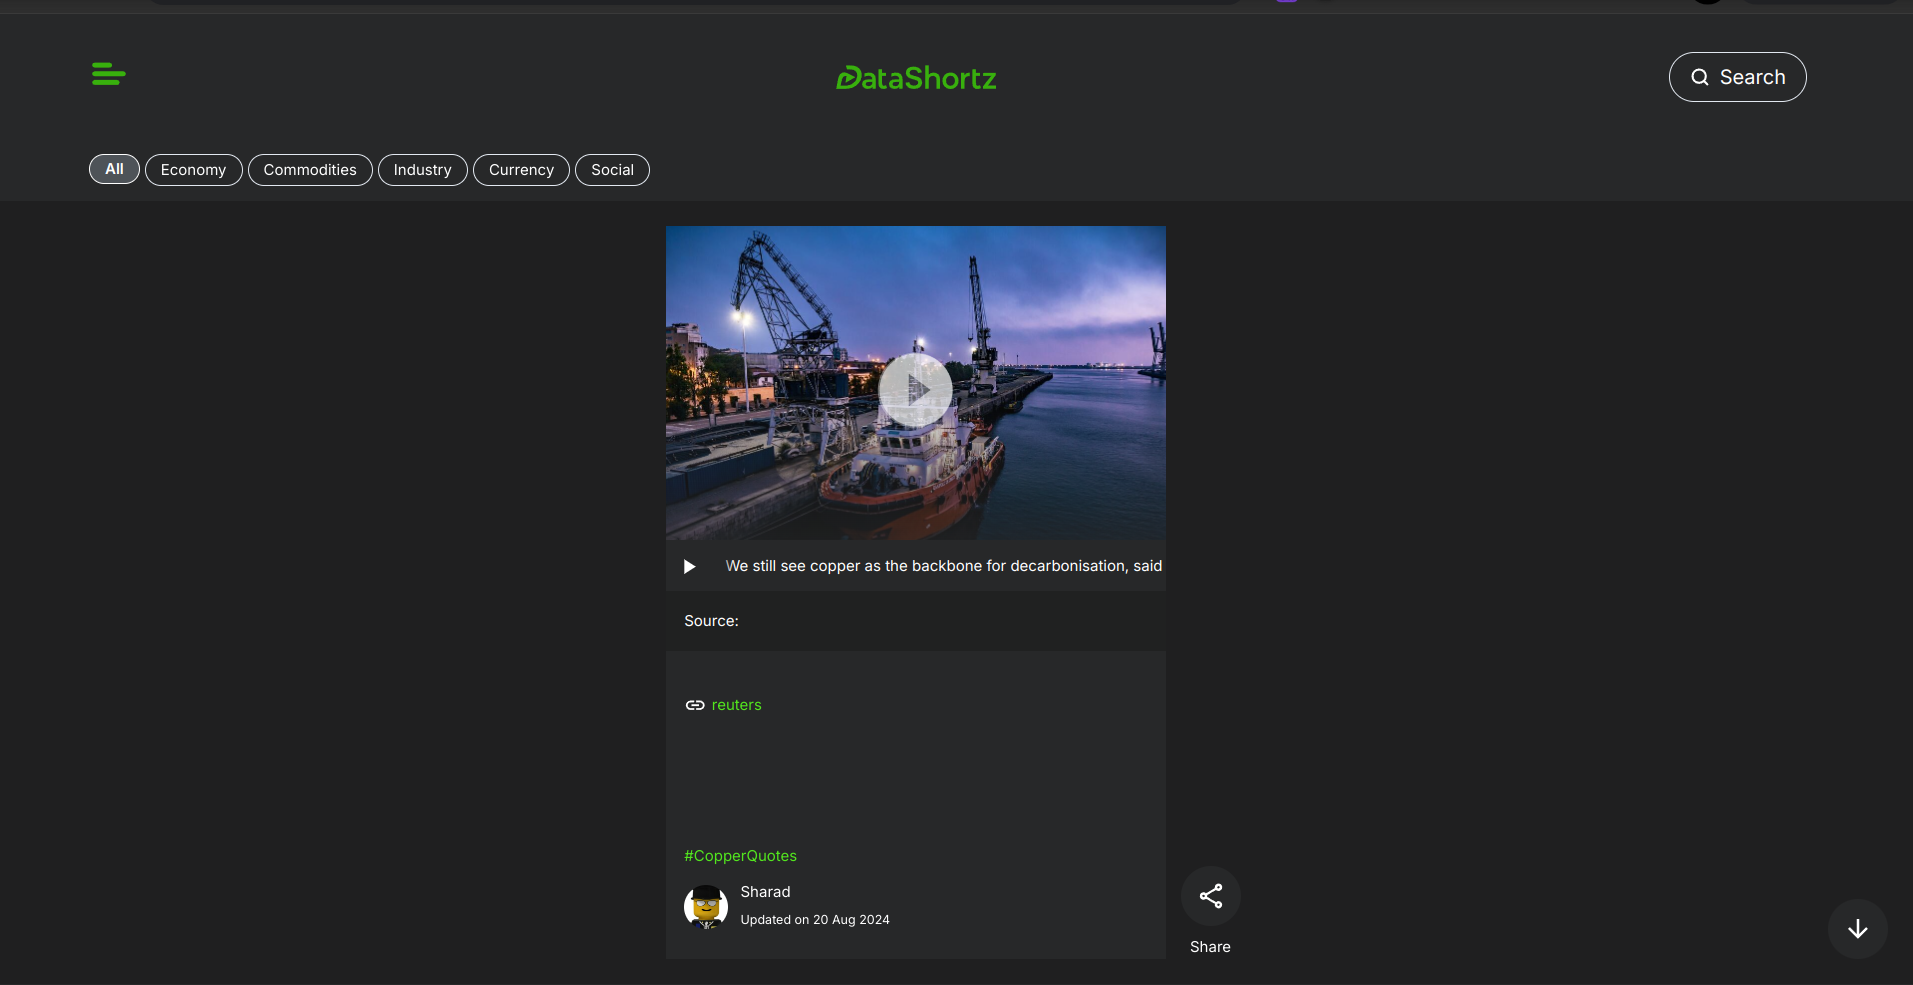This screenshot has height=985, width=1913.
Task: Open the Search button
Action: [1737, 77]
